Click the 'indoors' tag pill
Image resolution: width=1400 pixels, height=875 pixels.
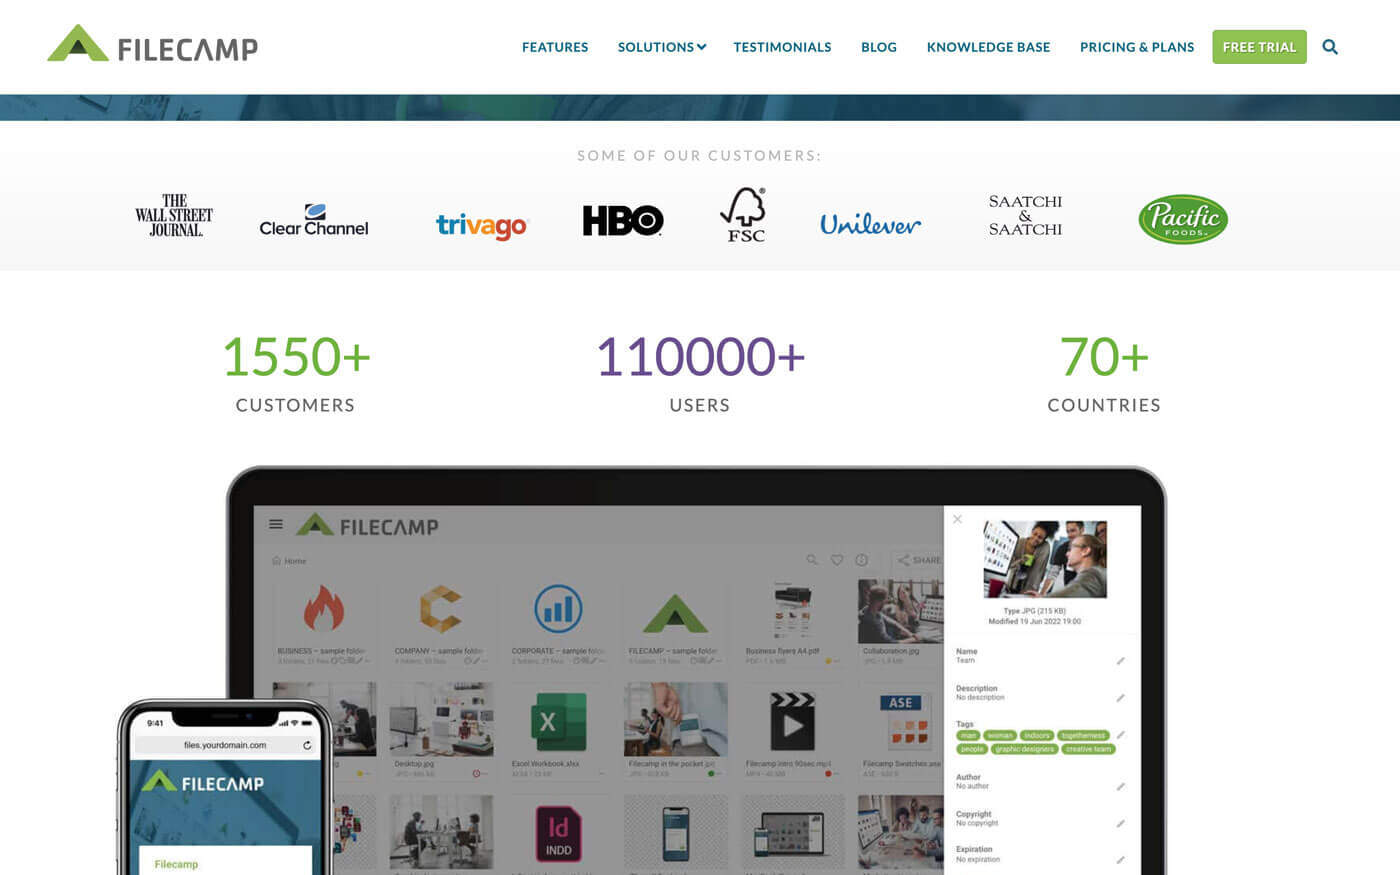pos(1037,735)
